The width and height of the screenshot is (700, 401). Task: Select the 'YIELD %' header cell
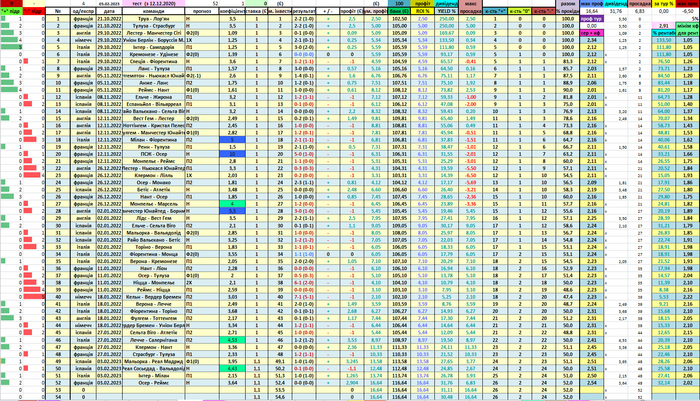pos(446,11)
